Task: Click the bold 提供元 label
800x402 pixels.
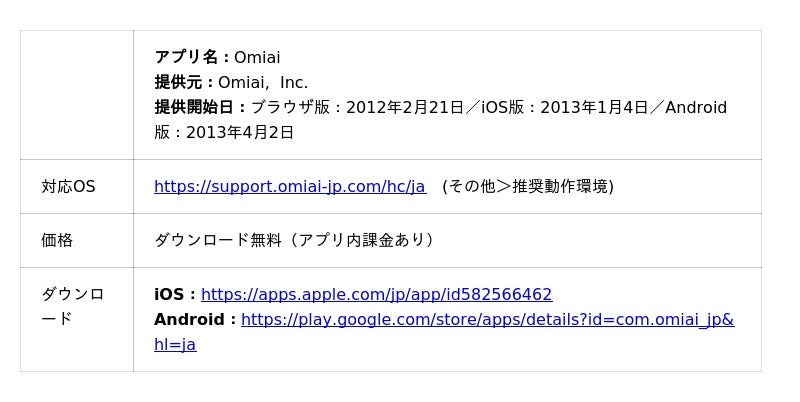Action: pos(184,83)
